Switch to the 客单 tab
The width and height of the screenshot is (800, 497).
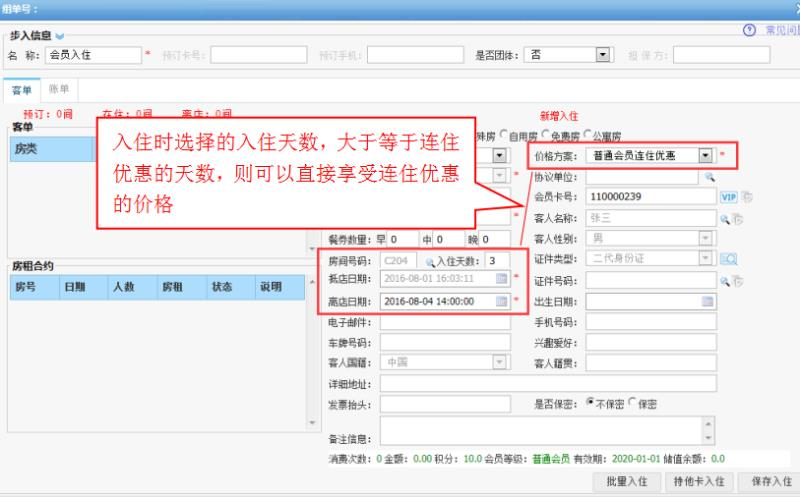[21, 90]
